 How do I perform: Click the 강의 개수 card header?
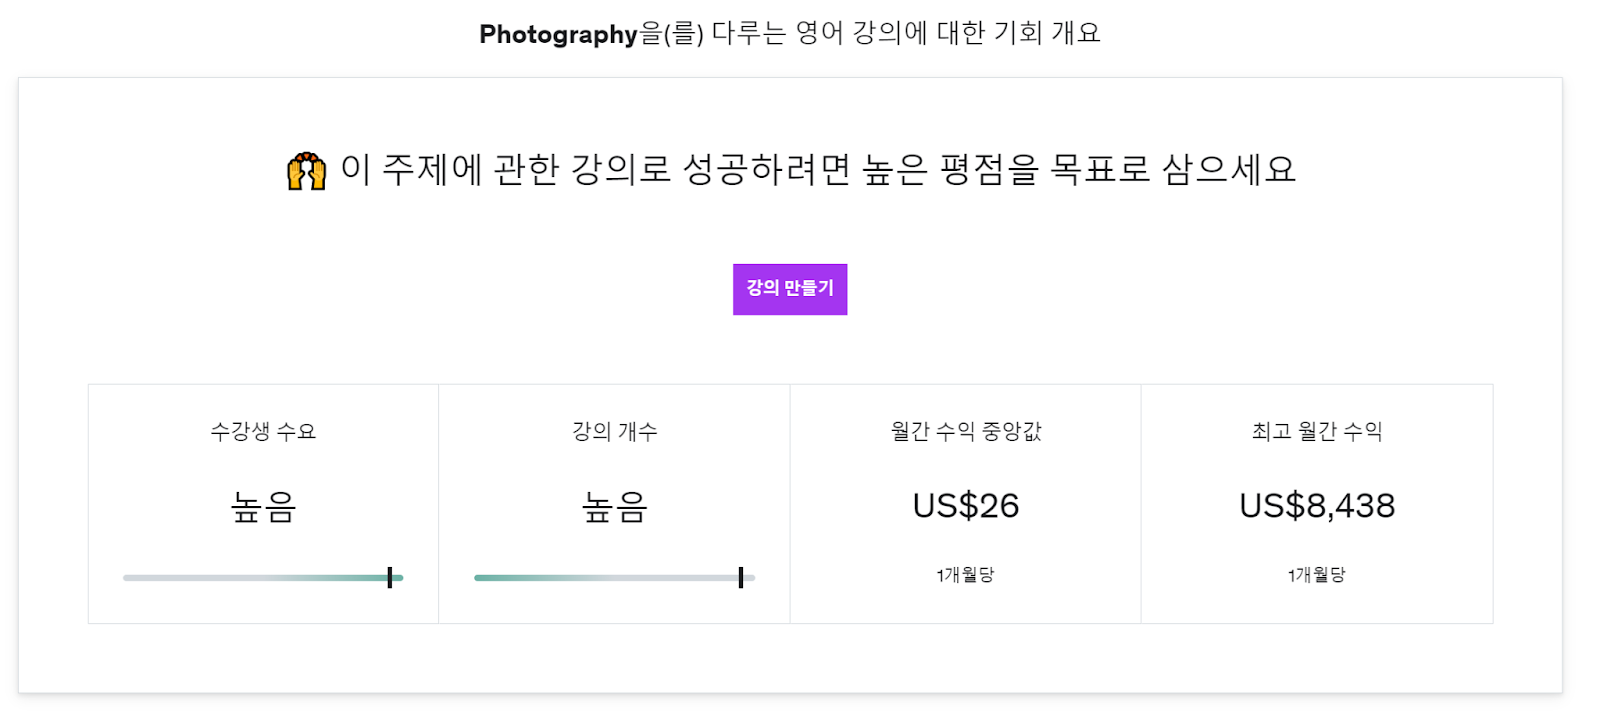(x=614, y=432)
